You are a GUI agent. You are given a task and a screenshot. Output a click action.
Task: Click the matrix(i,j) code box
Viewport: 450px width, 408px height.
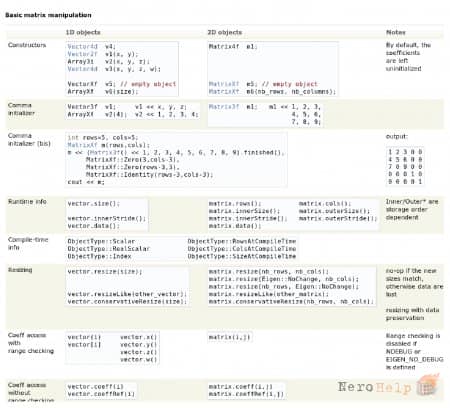(230, 337)
